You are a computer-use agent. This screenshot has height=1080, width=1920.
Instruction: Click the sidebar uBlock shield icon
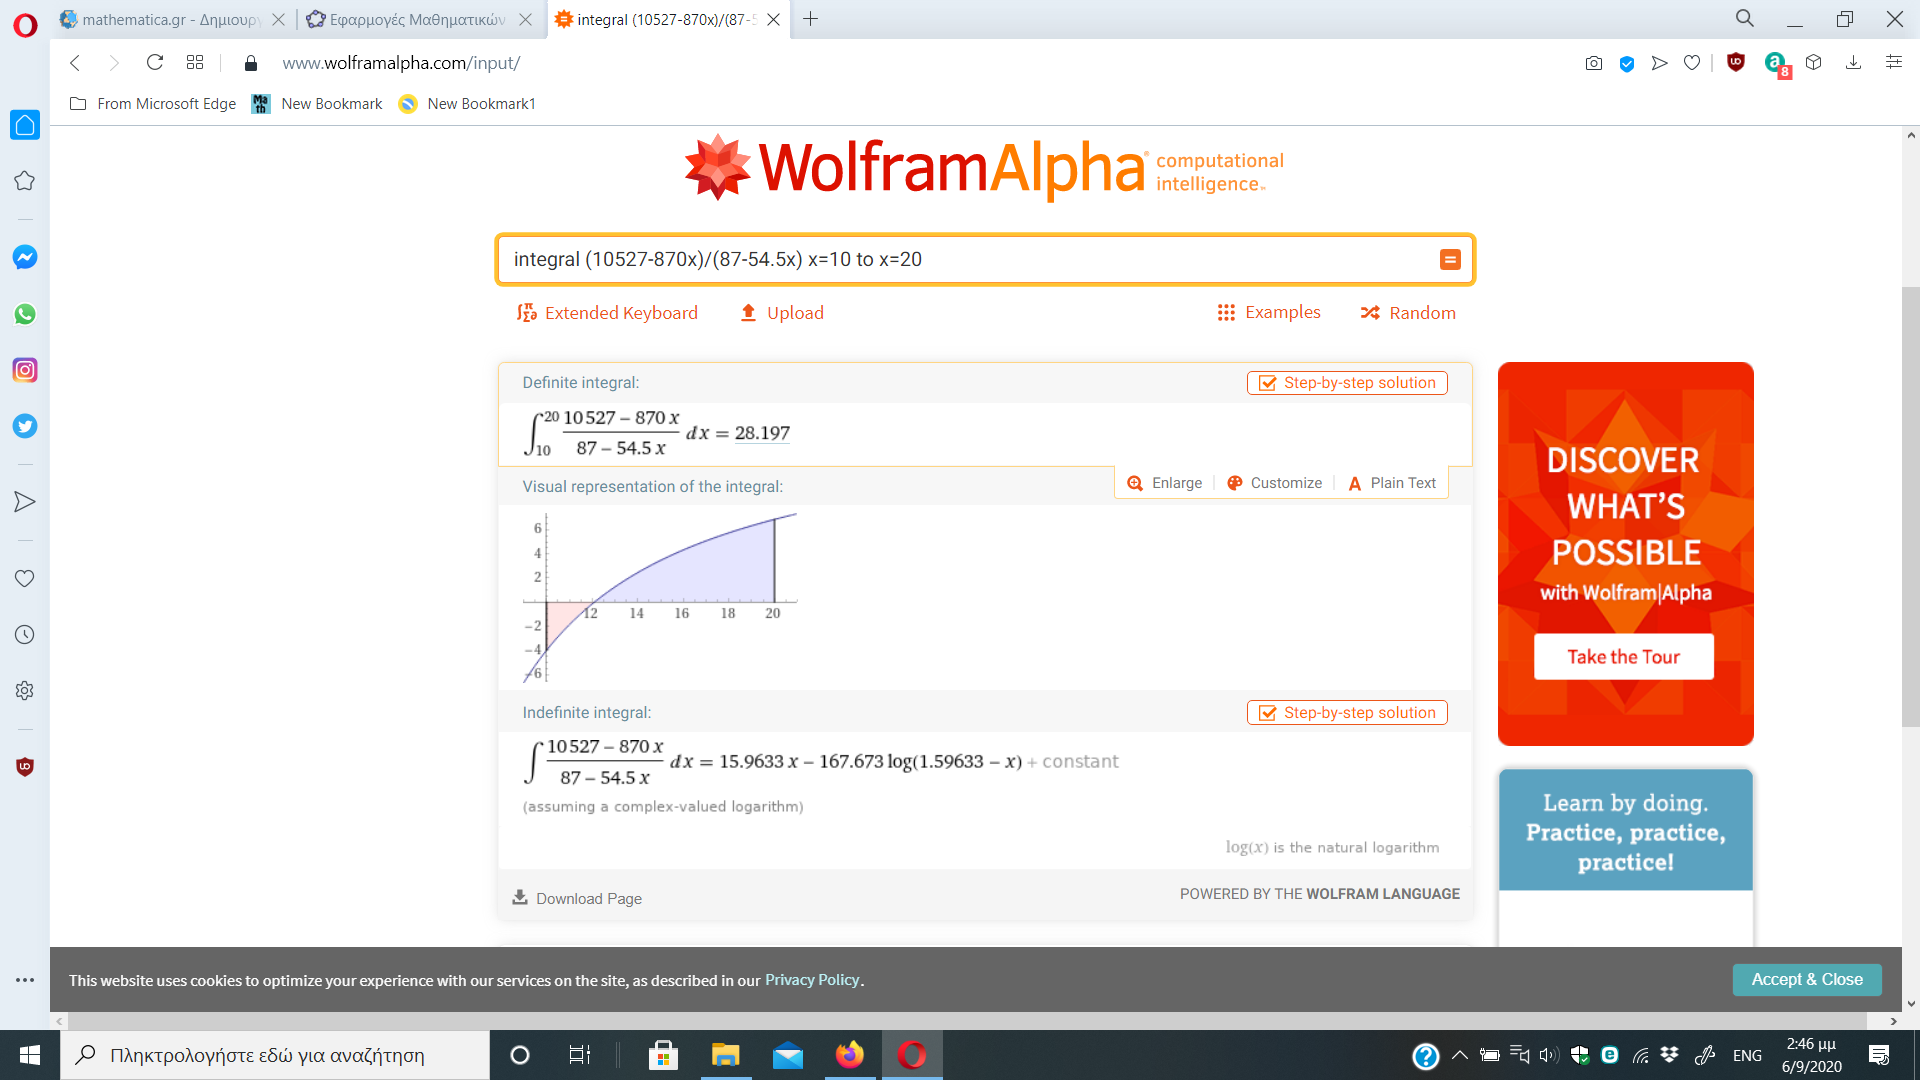pos(25,767)
